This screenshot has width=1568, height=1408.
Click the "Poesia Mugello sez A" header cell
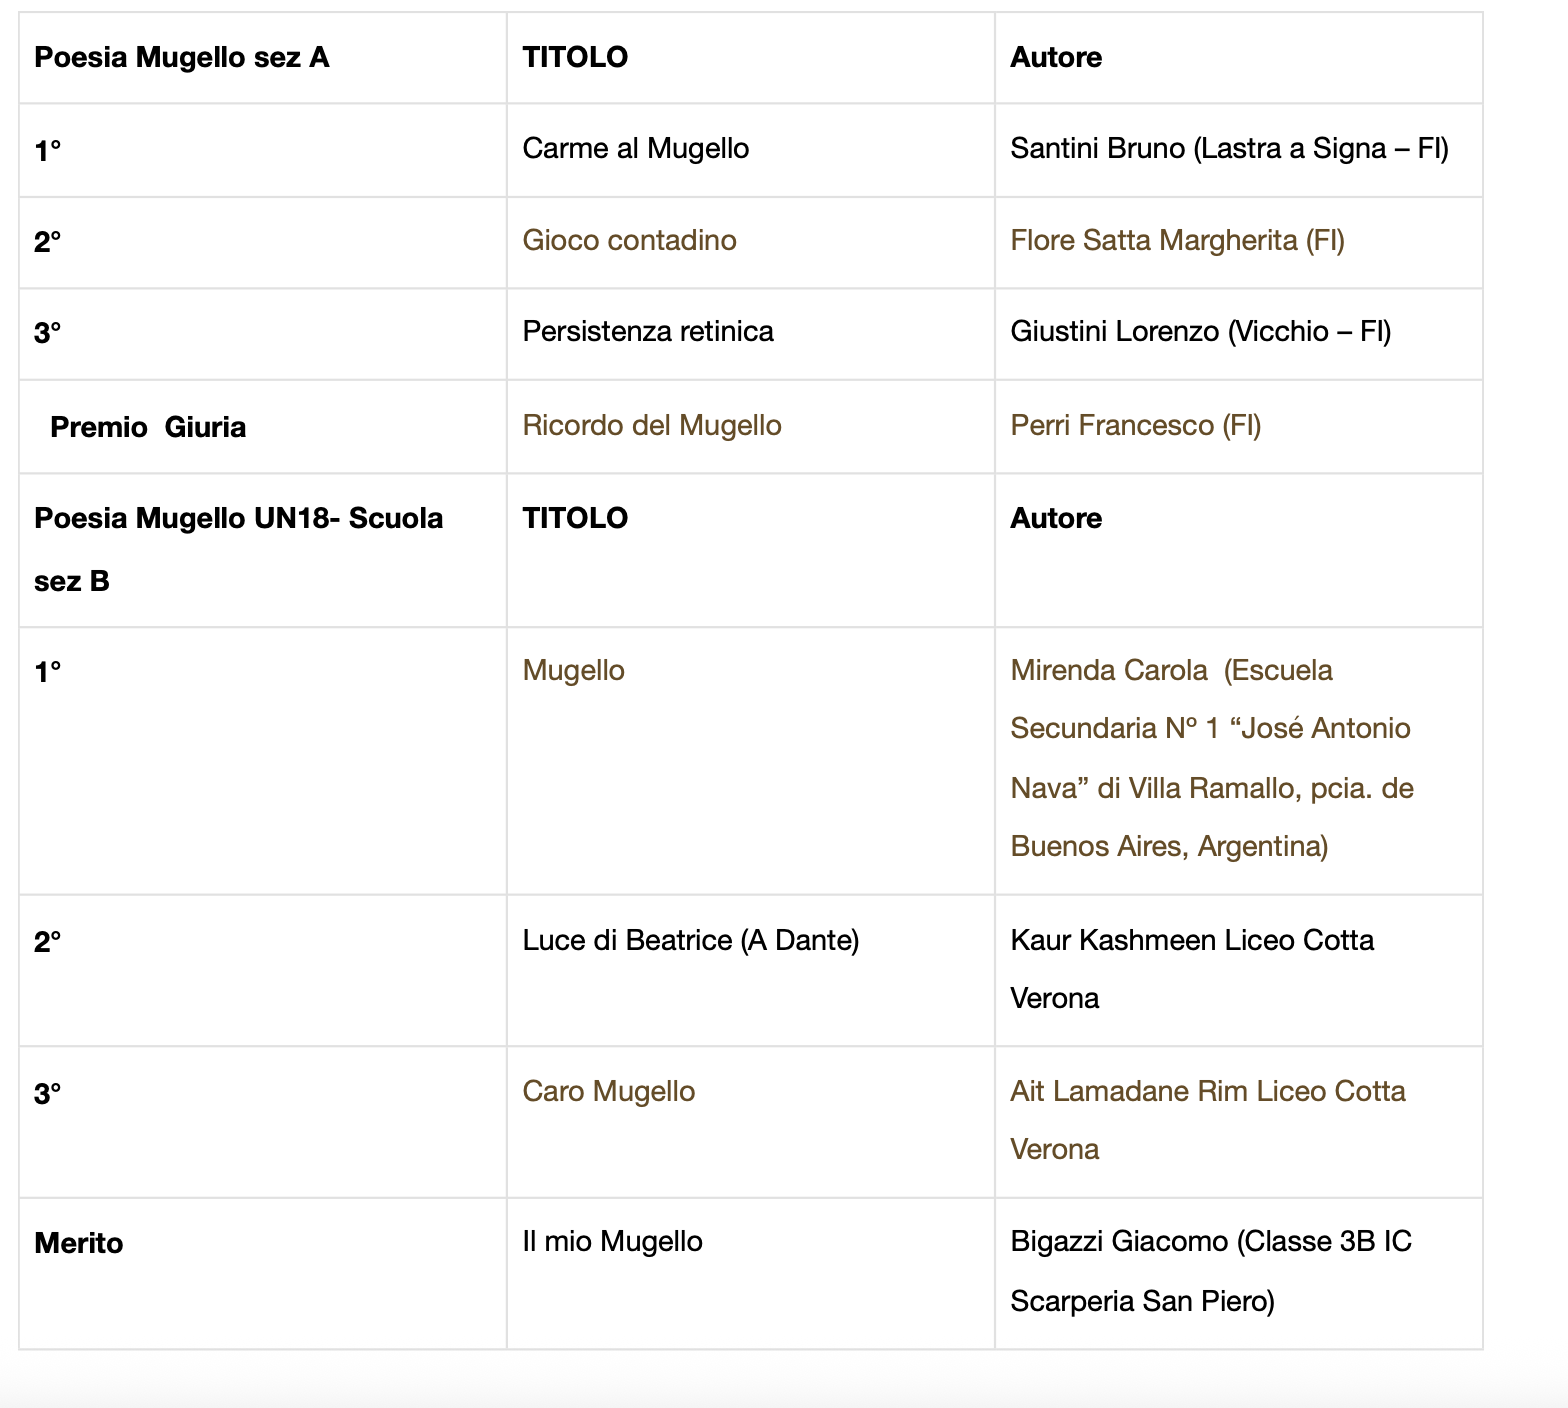tap(181, 57)
